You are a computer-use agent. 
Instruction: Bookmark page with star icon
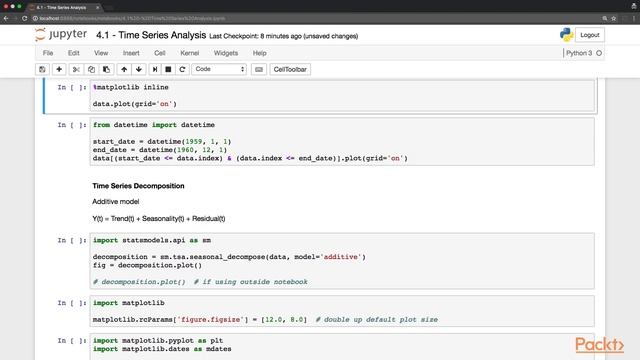pos(613,18)
